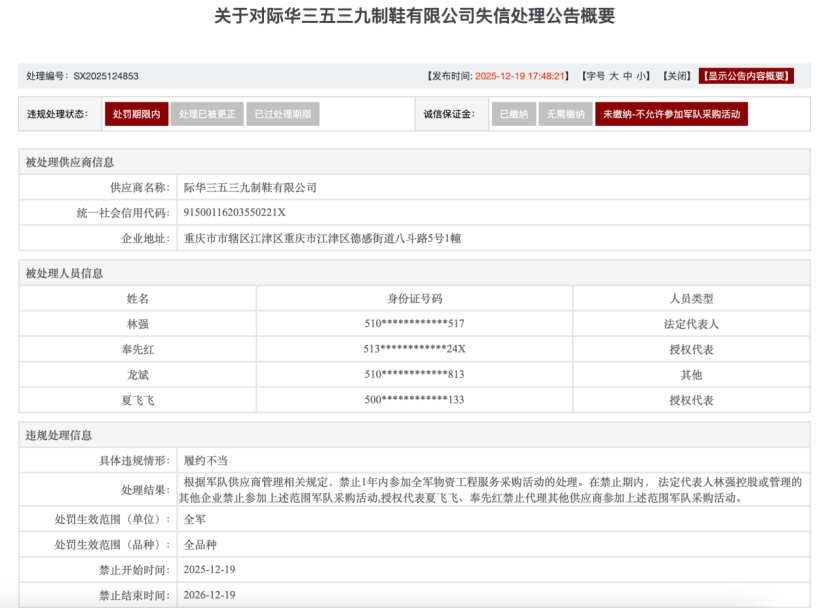The image size is (830, 608).
Task: Select the 处理已被更正 status tag
Action: point(207,114)
